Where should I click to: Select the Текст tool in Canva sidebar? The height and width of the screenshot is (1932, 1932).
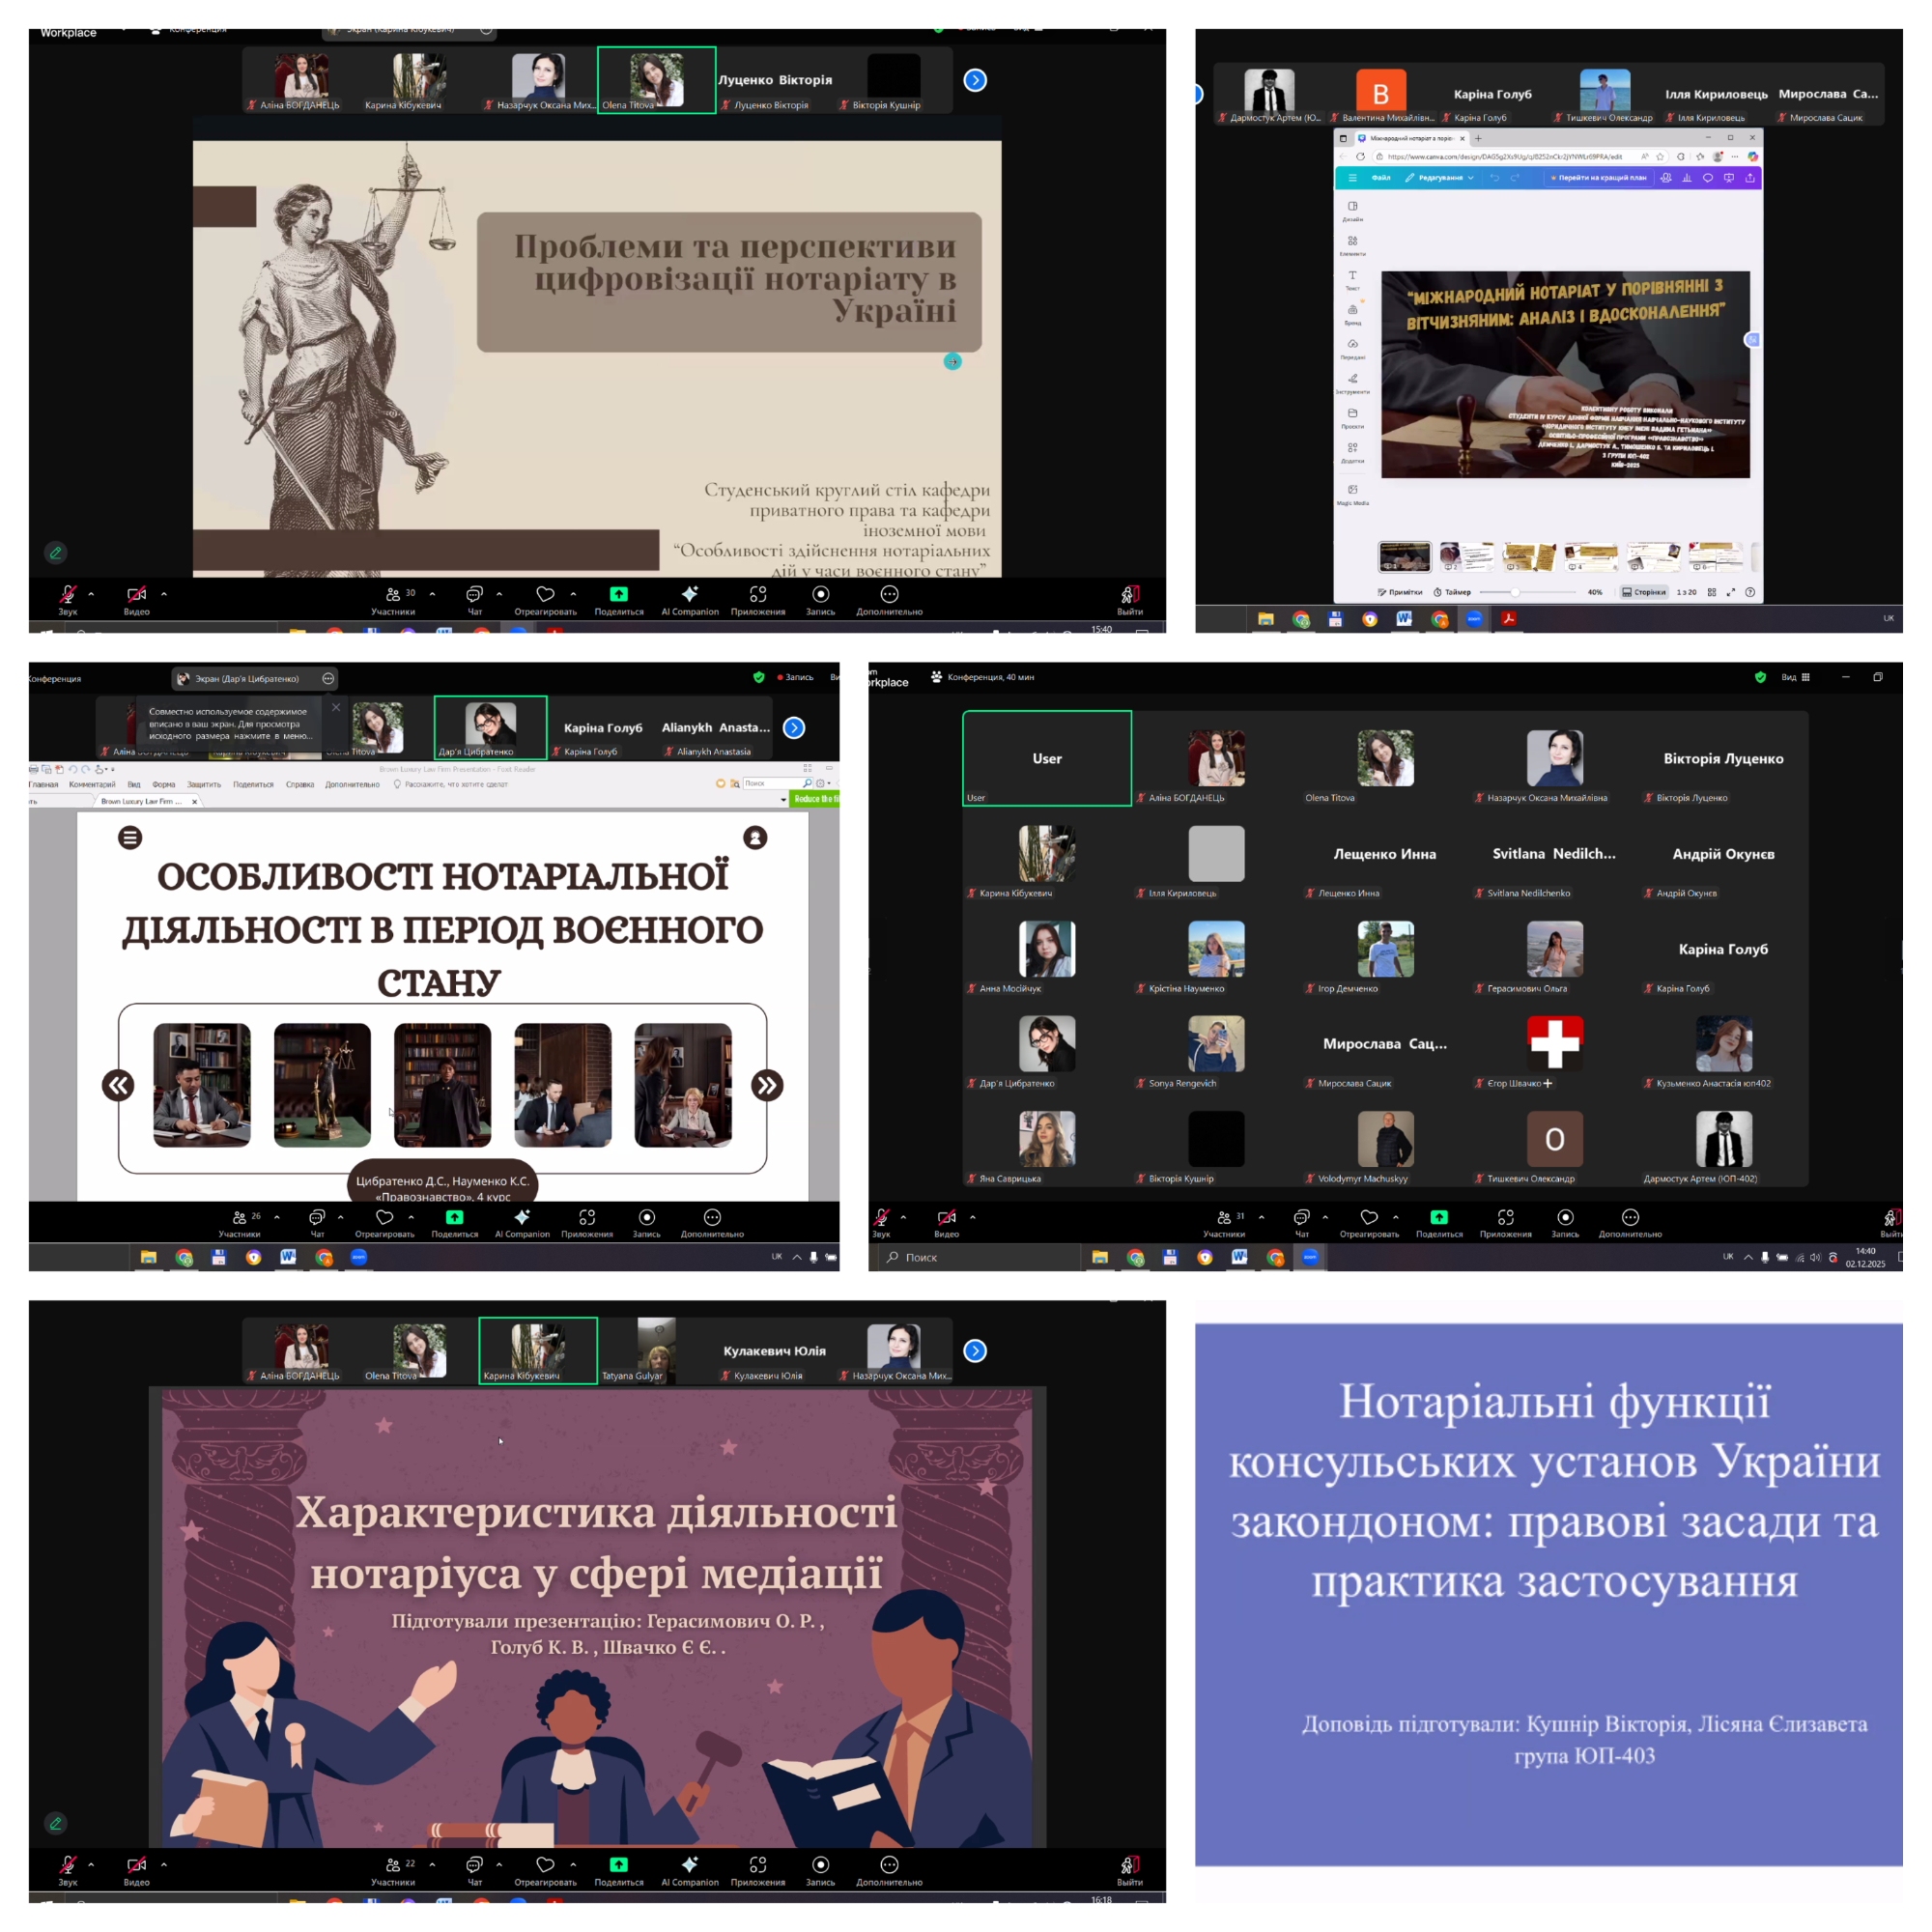[x=1352, y=277]
